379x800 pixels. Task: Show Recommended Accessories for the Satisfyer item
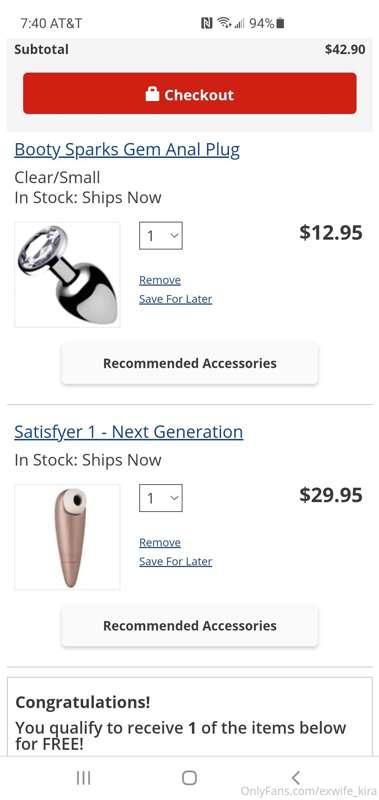(190, 626)
